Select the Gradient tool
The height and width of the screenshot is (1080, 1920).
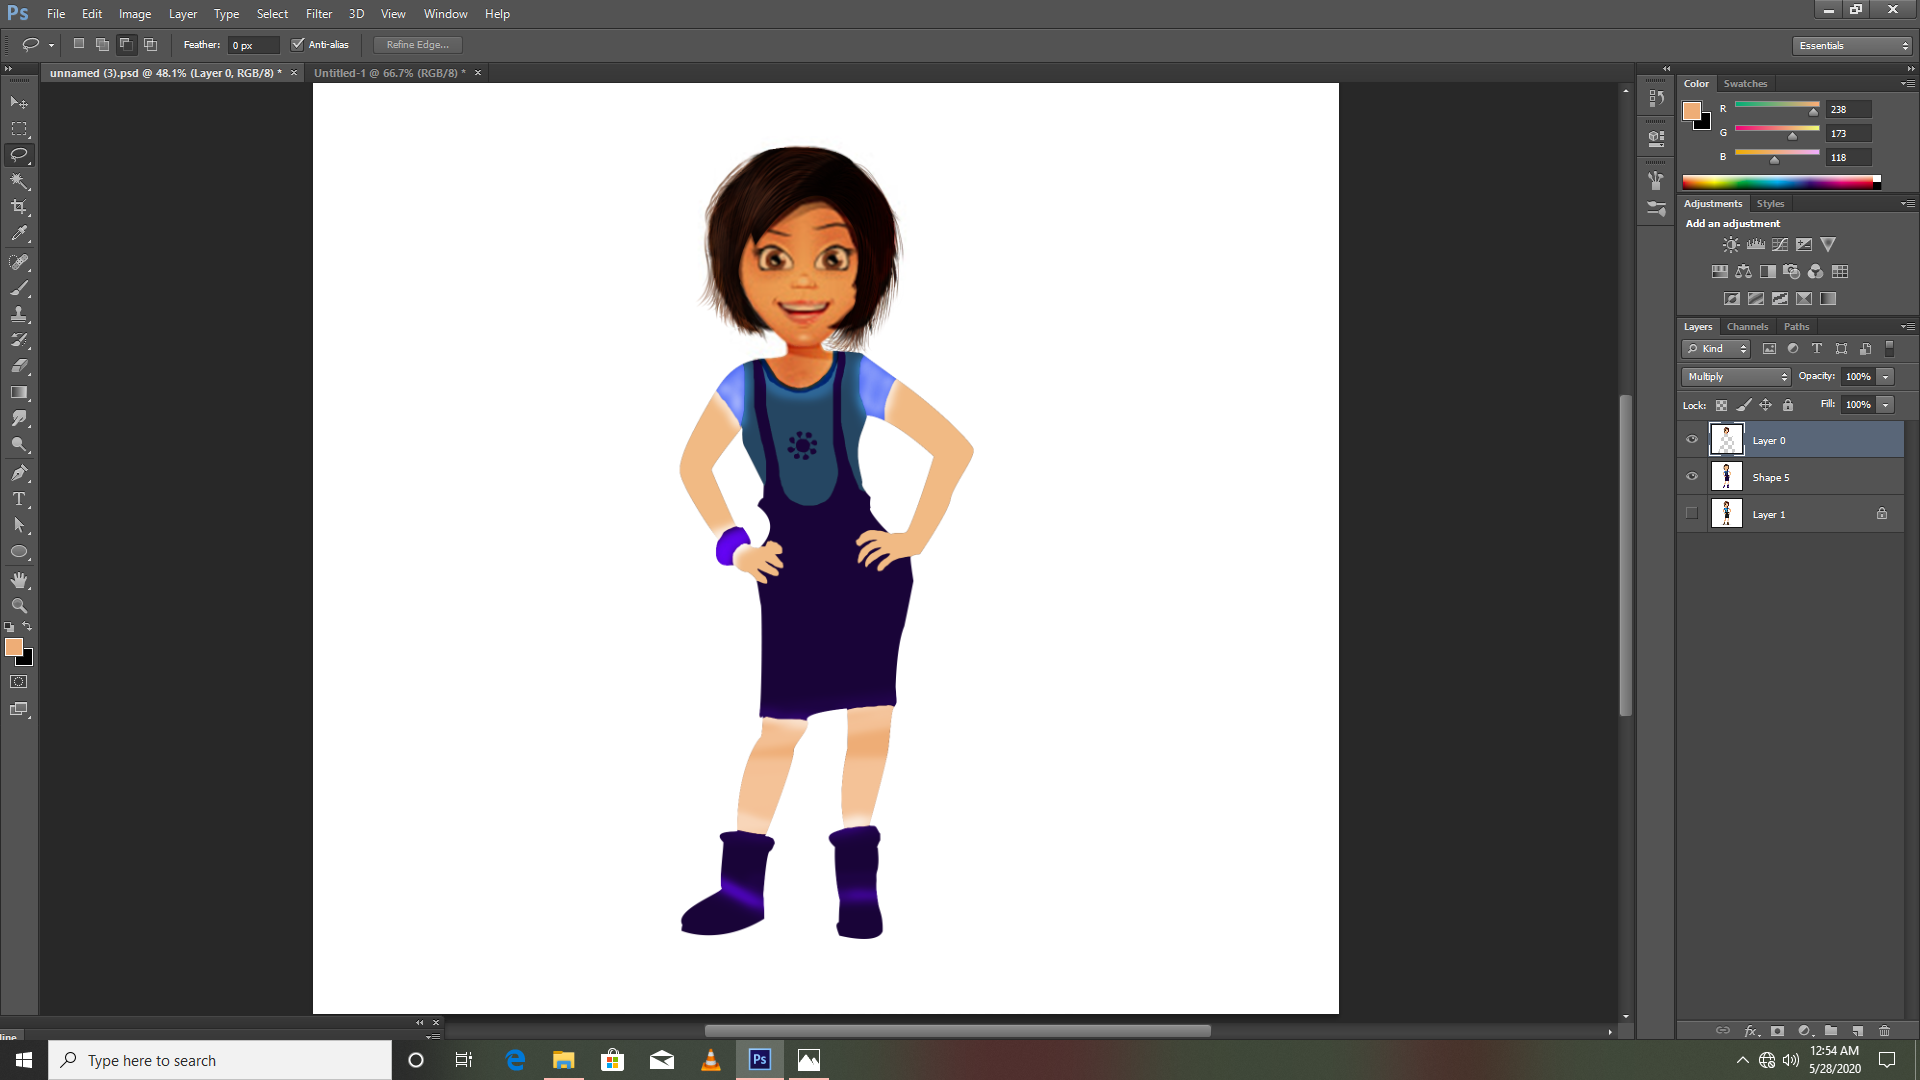coord(19,392)
